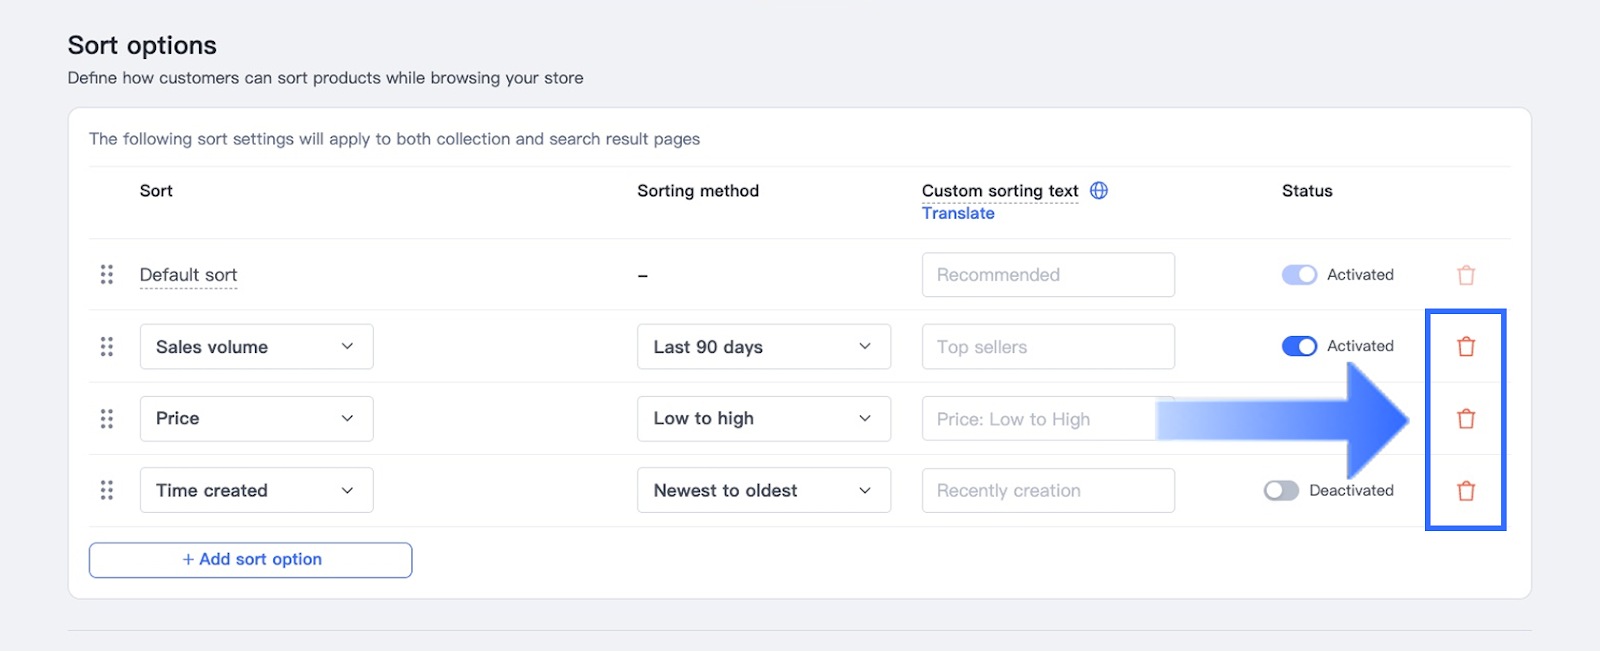Image resolution: width=1600 pixels, height=651 pixels.
Task: Expand the Last 90 days dropdown
Action: [763, 347]
